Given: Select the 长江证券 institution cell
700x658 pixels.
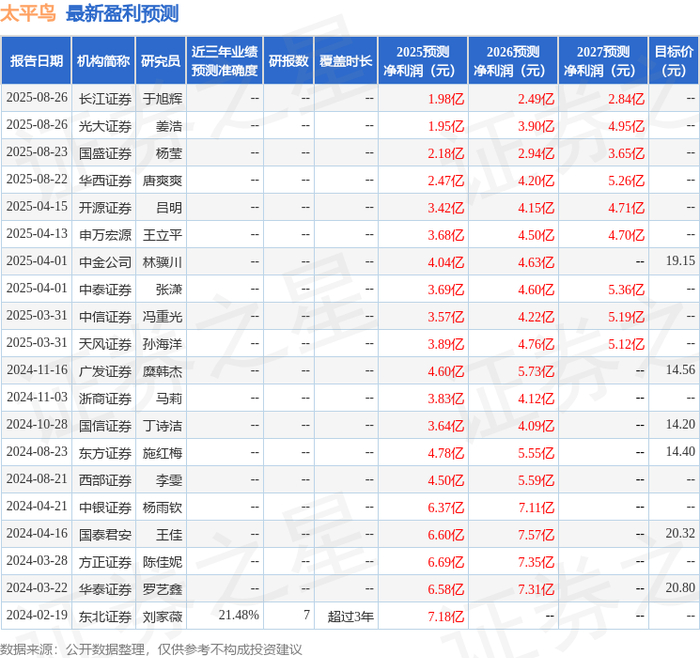Looking at the screenshot, I should (105, 99).
